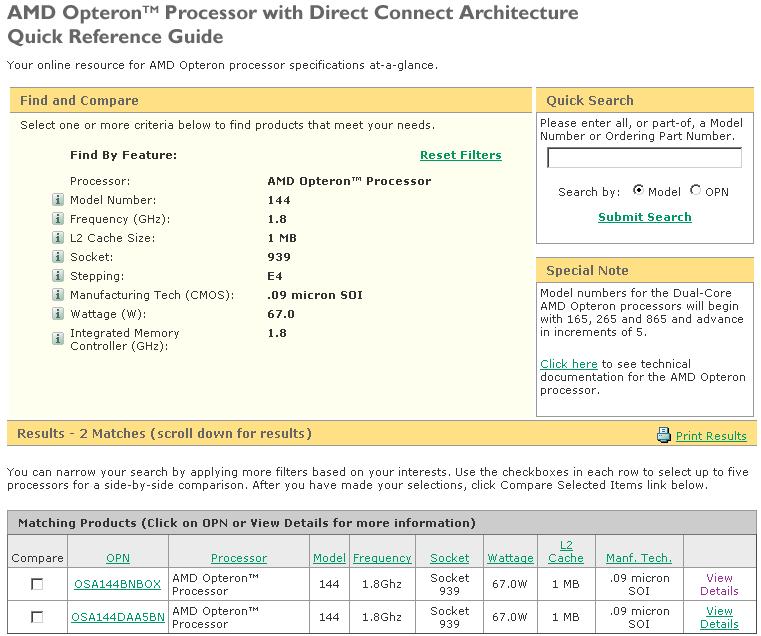Sort results by OPN column header

pos(118,558)
